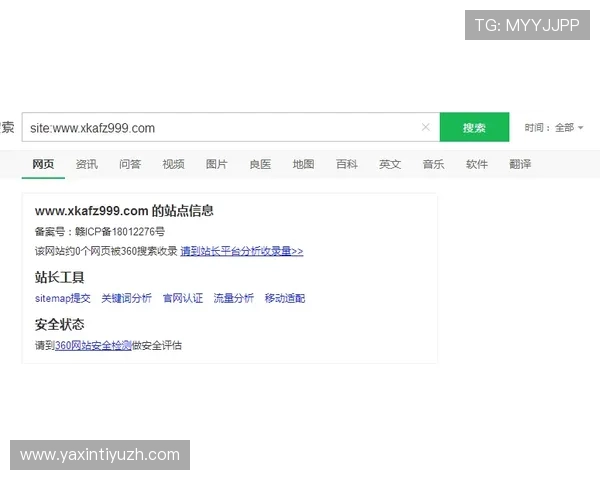Switch to the 问答 tab
The width and height of the screenshot is (600, 480).
pos(130,164)
